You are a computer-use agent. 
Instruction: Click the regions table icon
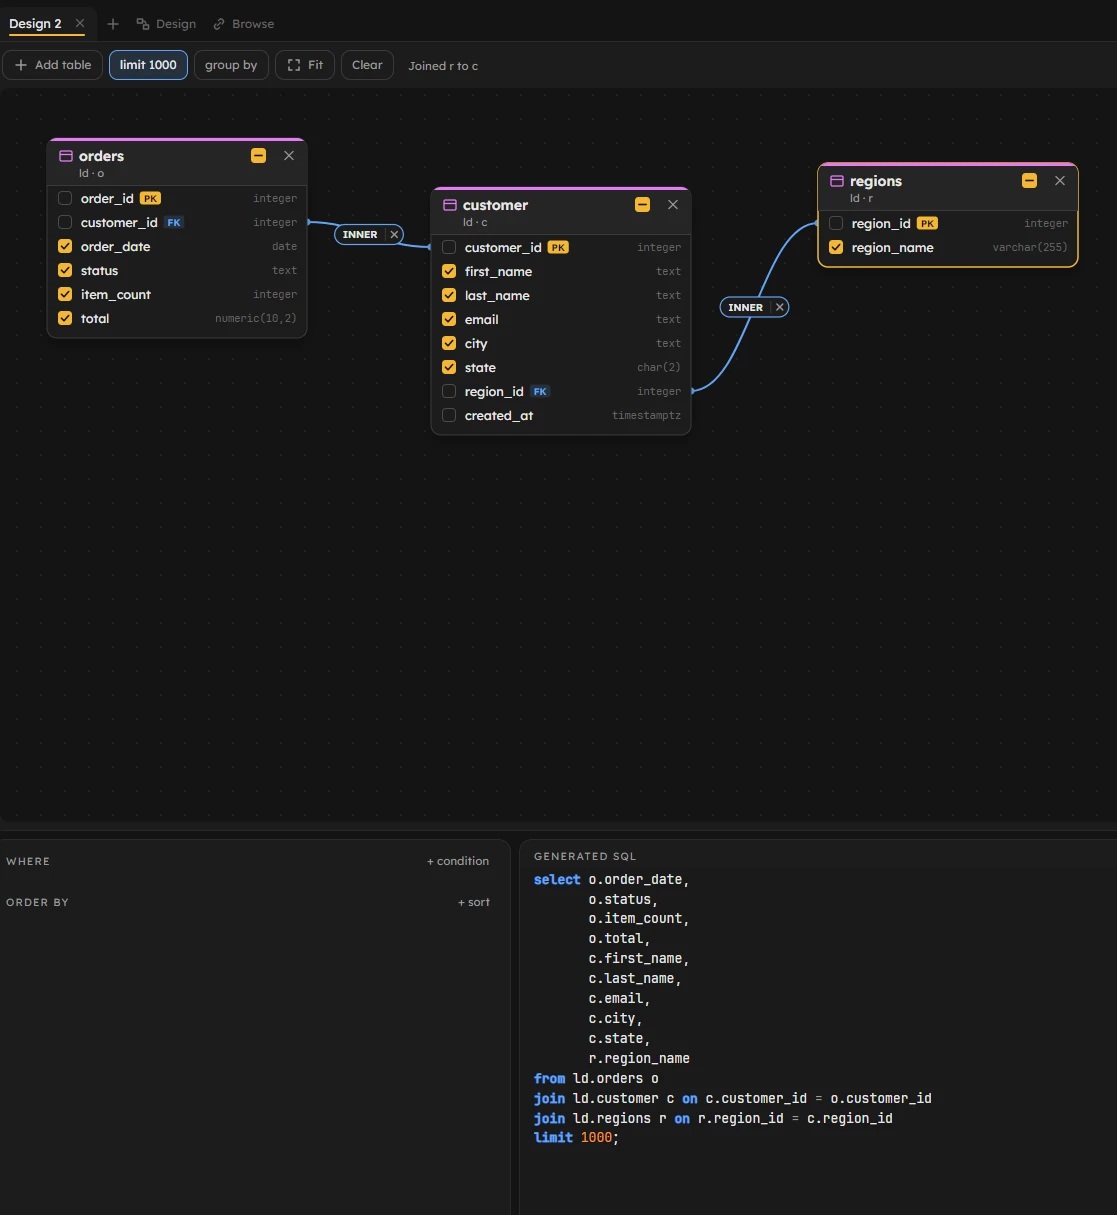tap(837, 181)
